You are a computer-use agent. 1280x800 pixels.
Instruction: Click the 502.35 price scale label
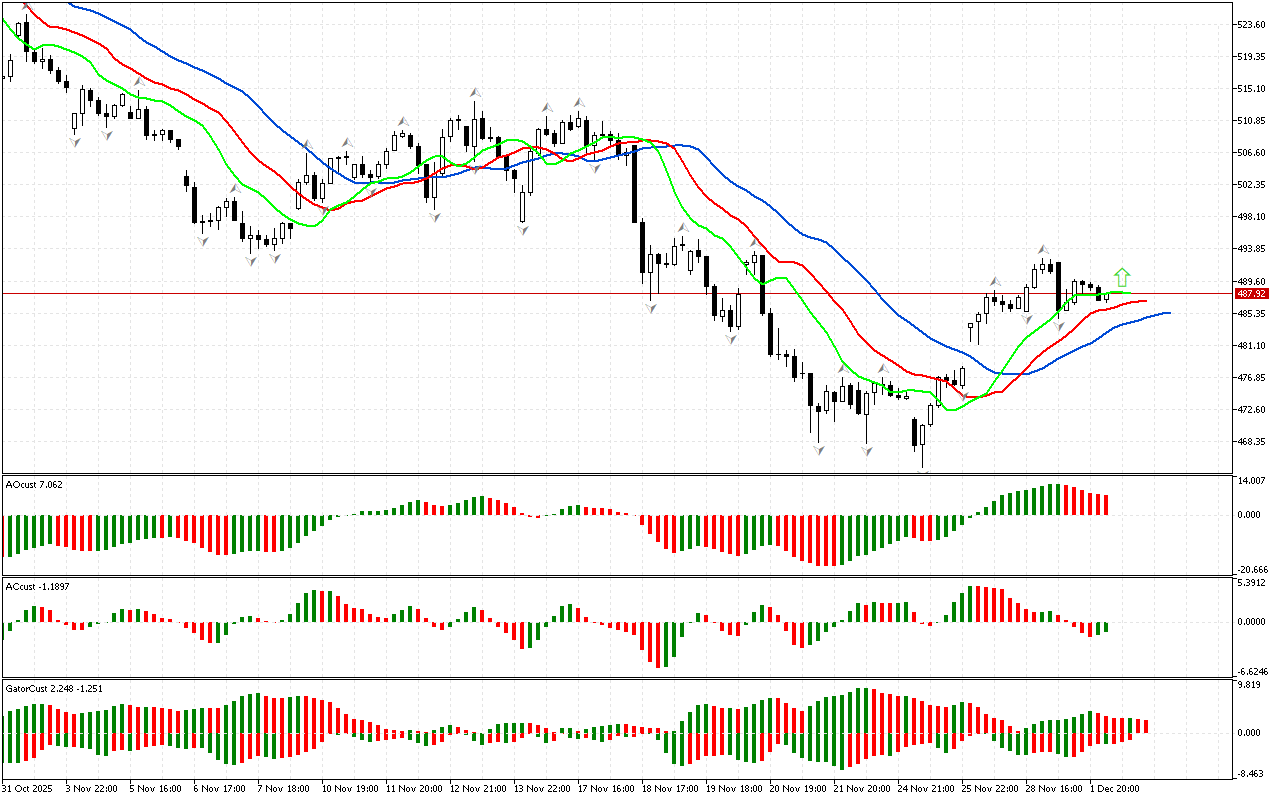(1252, 185)
